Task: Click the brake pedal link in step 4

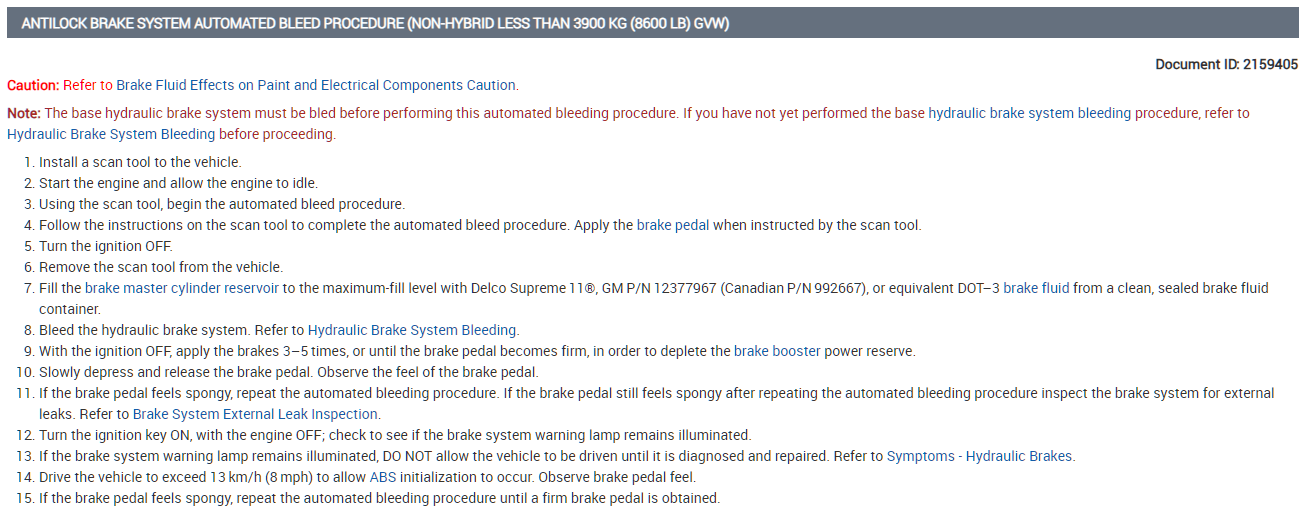Action: pos(673,225)
